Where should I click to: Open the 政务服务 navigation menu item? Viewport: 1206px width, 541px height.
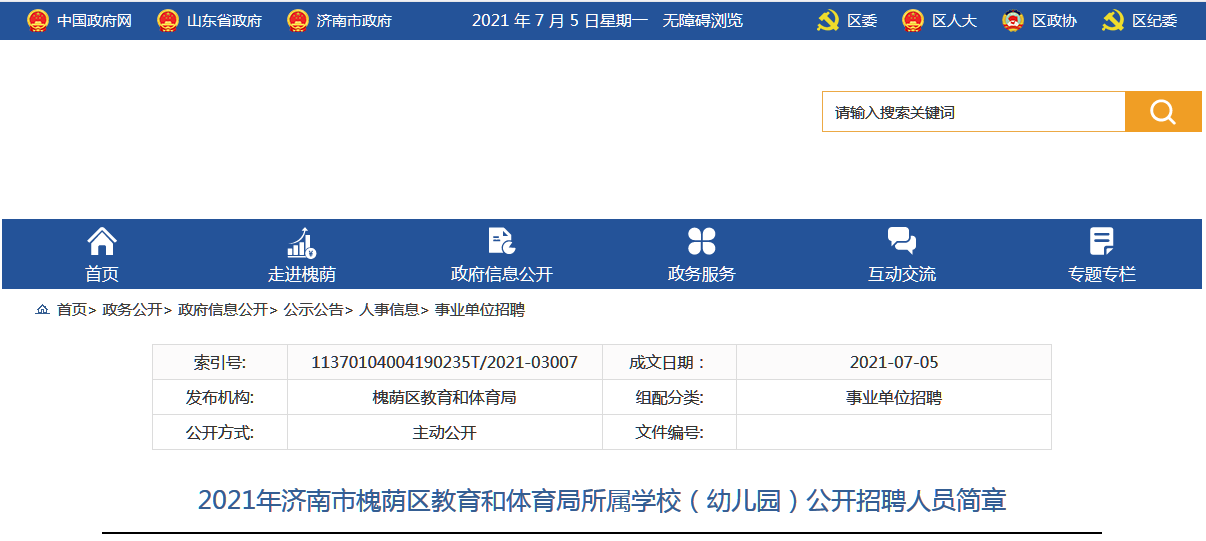point(702,274)
